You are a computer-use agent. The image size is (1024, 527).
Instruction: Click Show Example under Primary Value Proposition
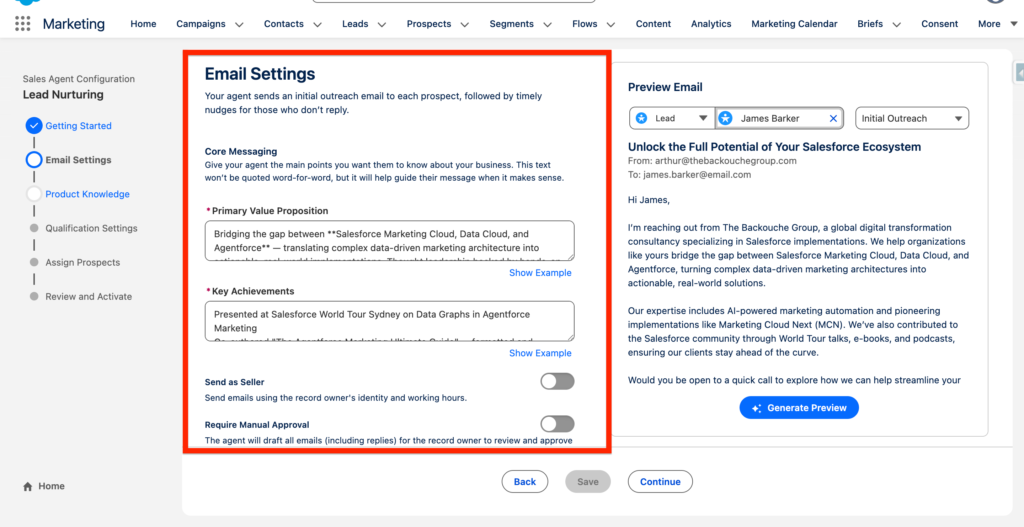tap(540, 273)
